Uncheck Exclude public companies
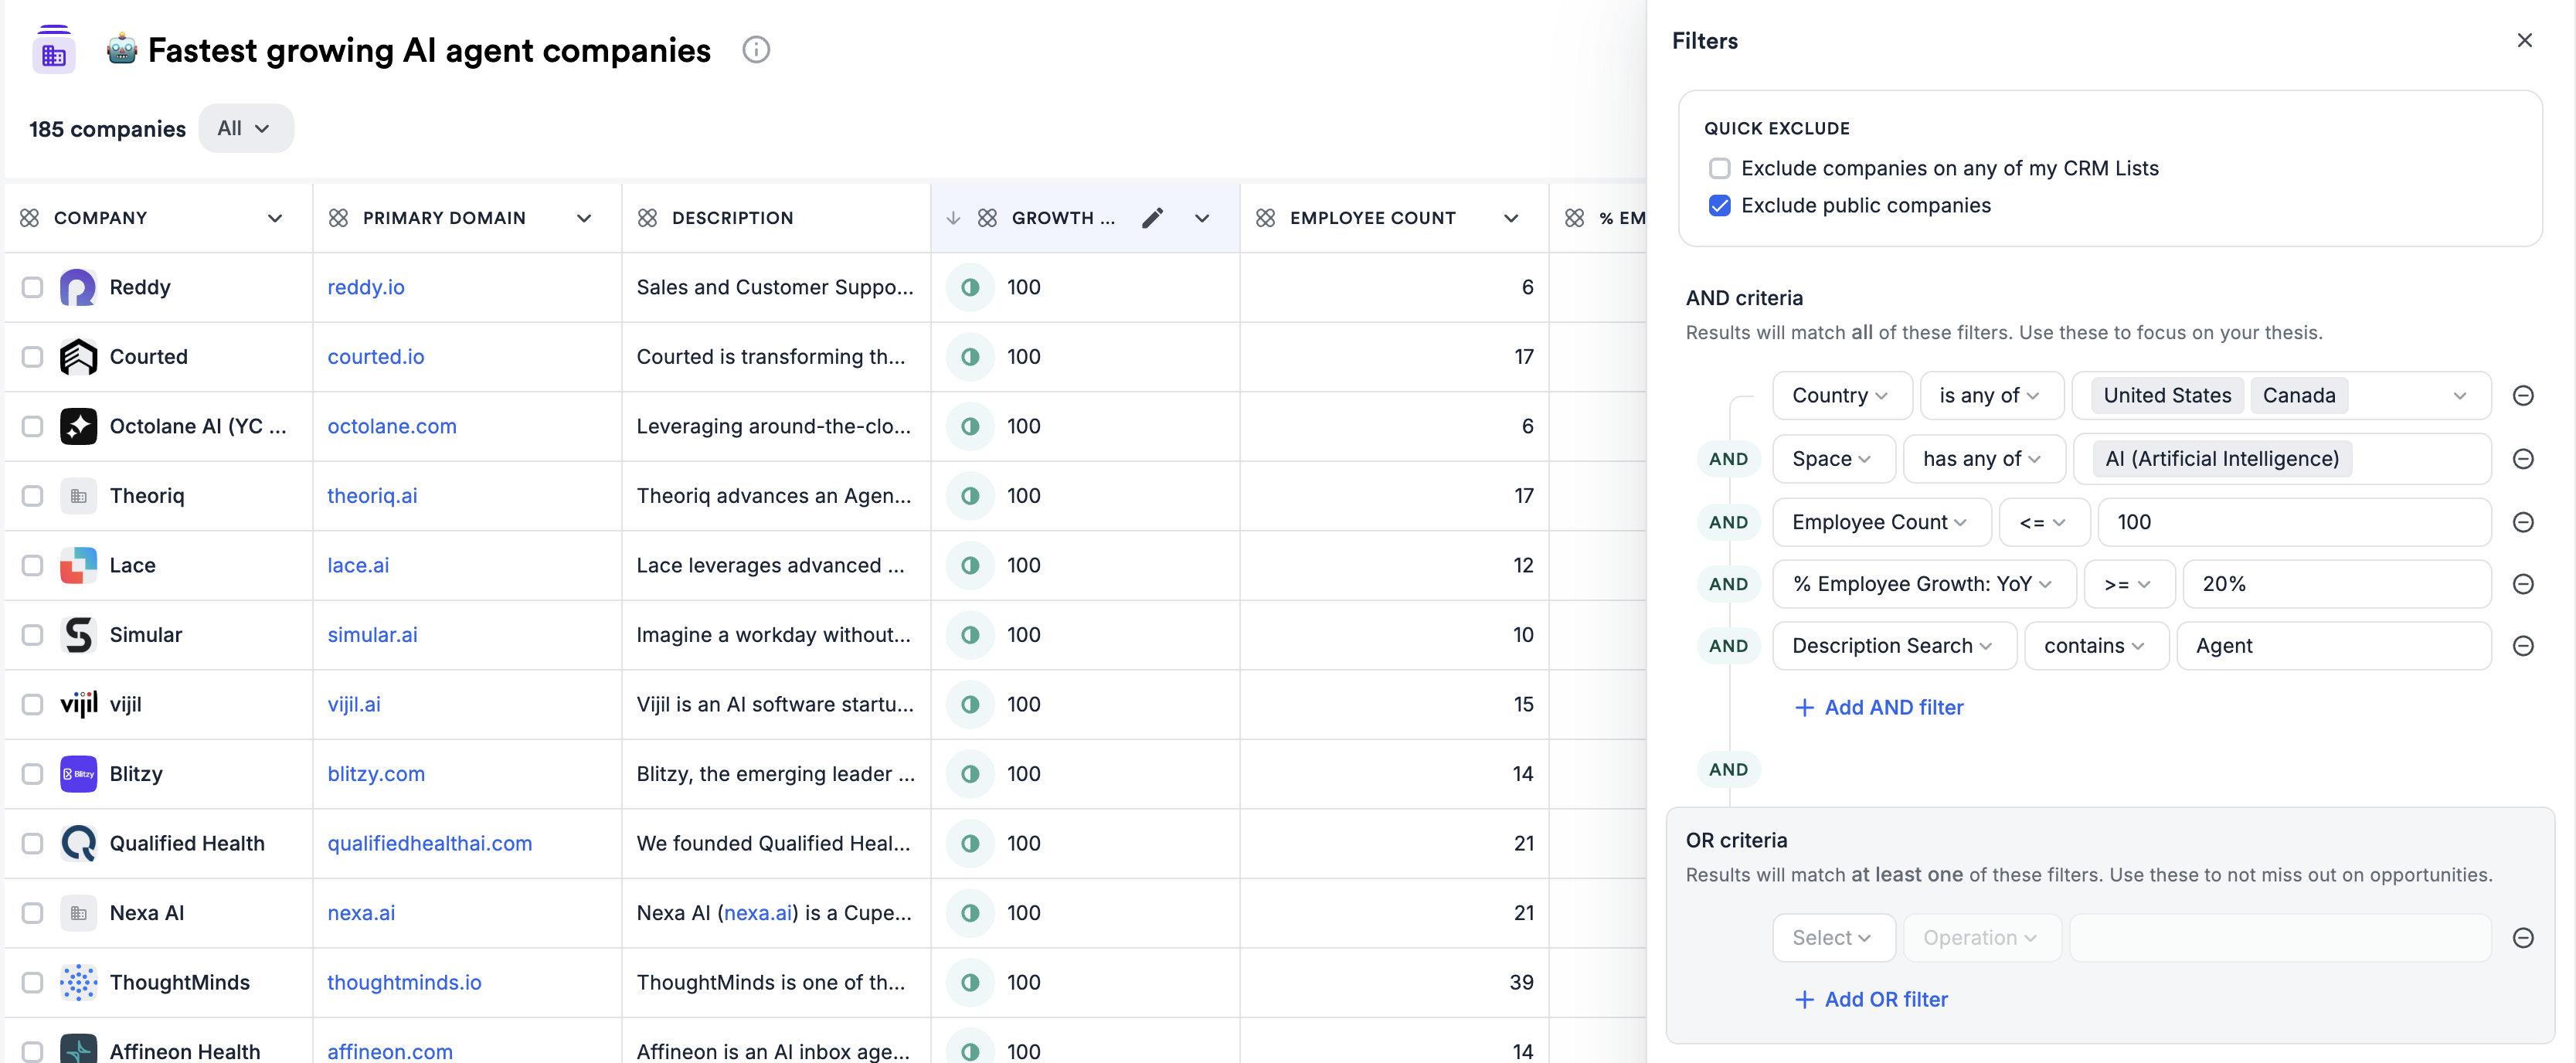The image size is (2576, 1063). 1719,206
